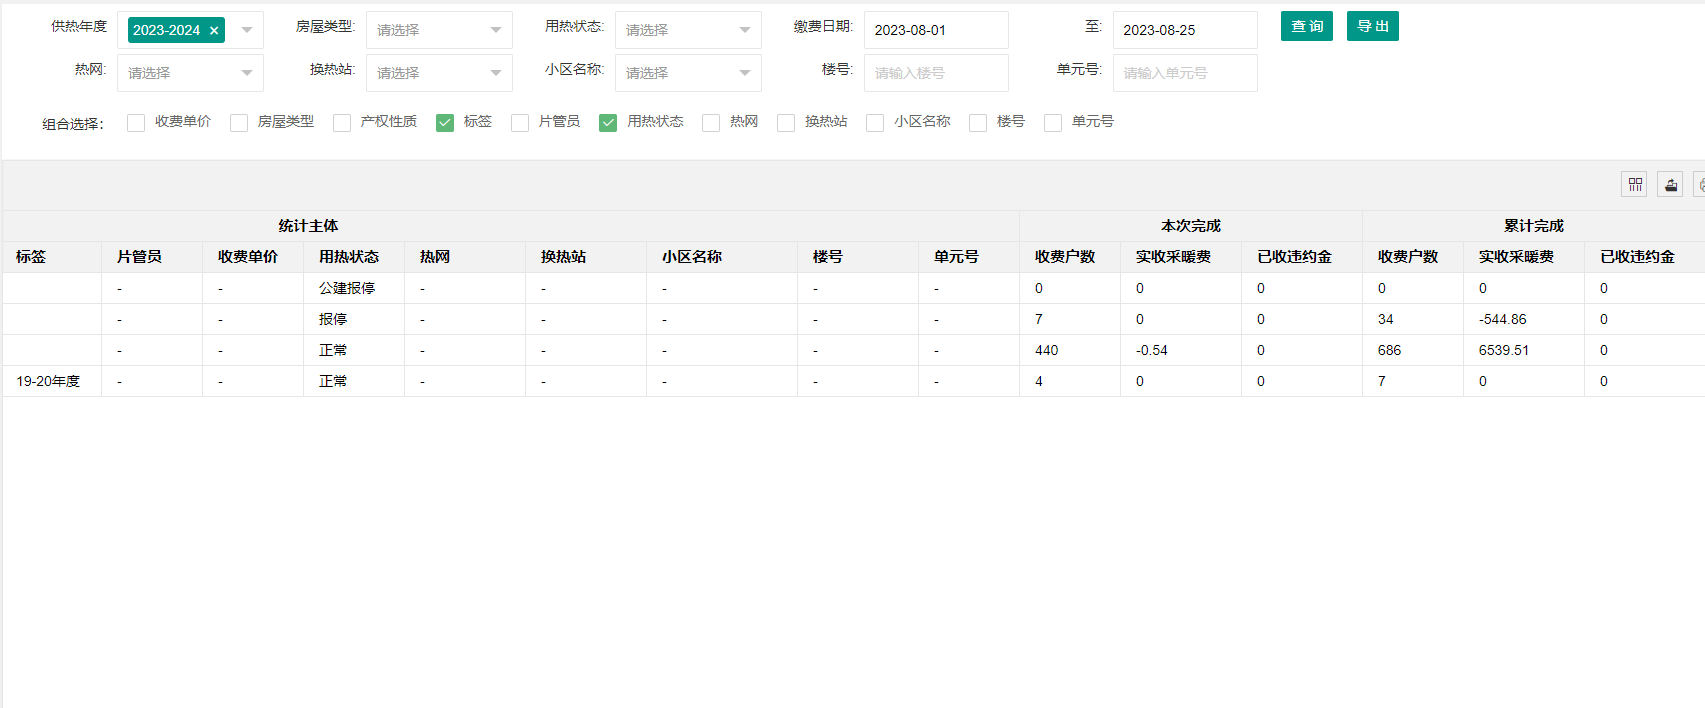Click the 小区名称 column header

(x=722, y=257)
